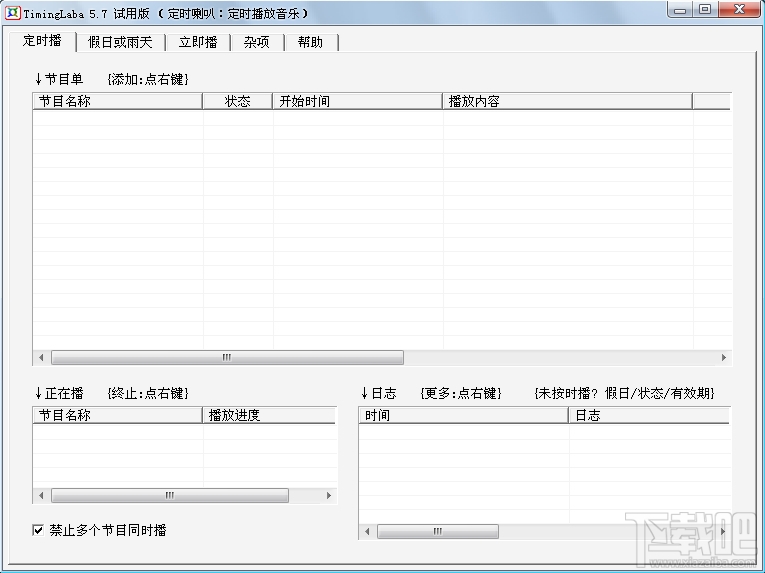Click the TimingLaba app icon in title bar
The height and width of the screenshot is (573, 765).
coord(12,12)
